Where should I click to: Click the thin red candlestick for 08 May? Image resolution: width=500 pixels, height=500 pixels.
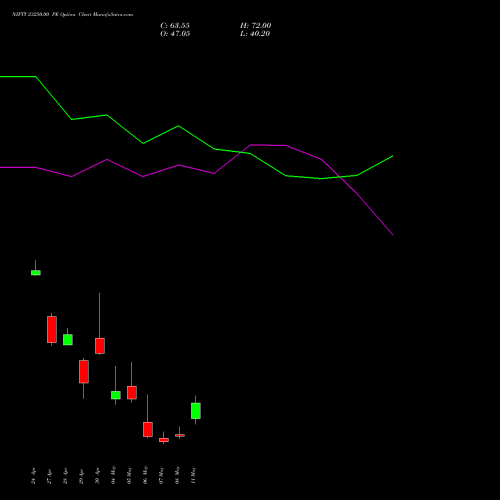coord(180,435)
